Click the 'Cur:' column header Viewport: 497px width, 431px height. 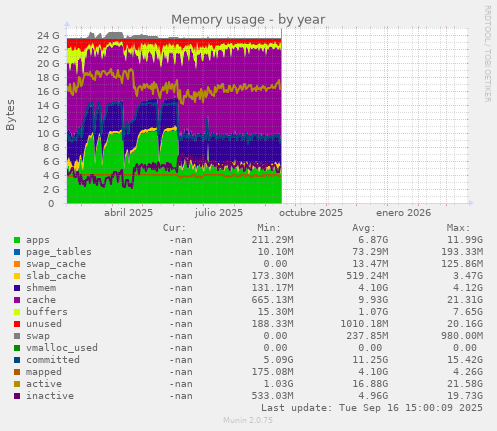click(x=174, y=228)
